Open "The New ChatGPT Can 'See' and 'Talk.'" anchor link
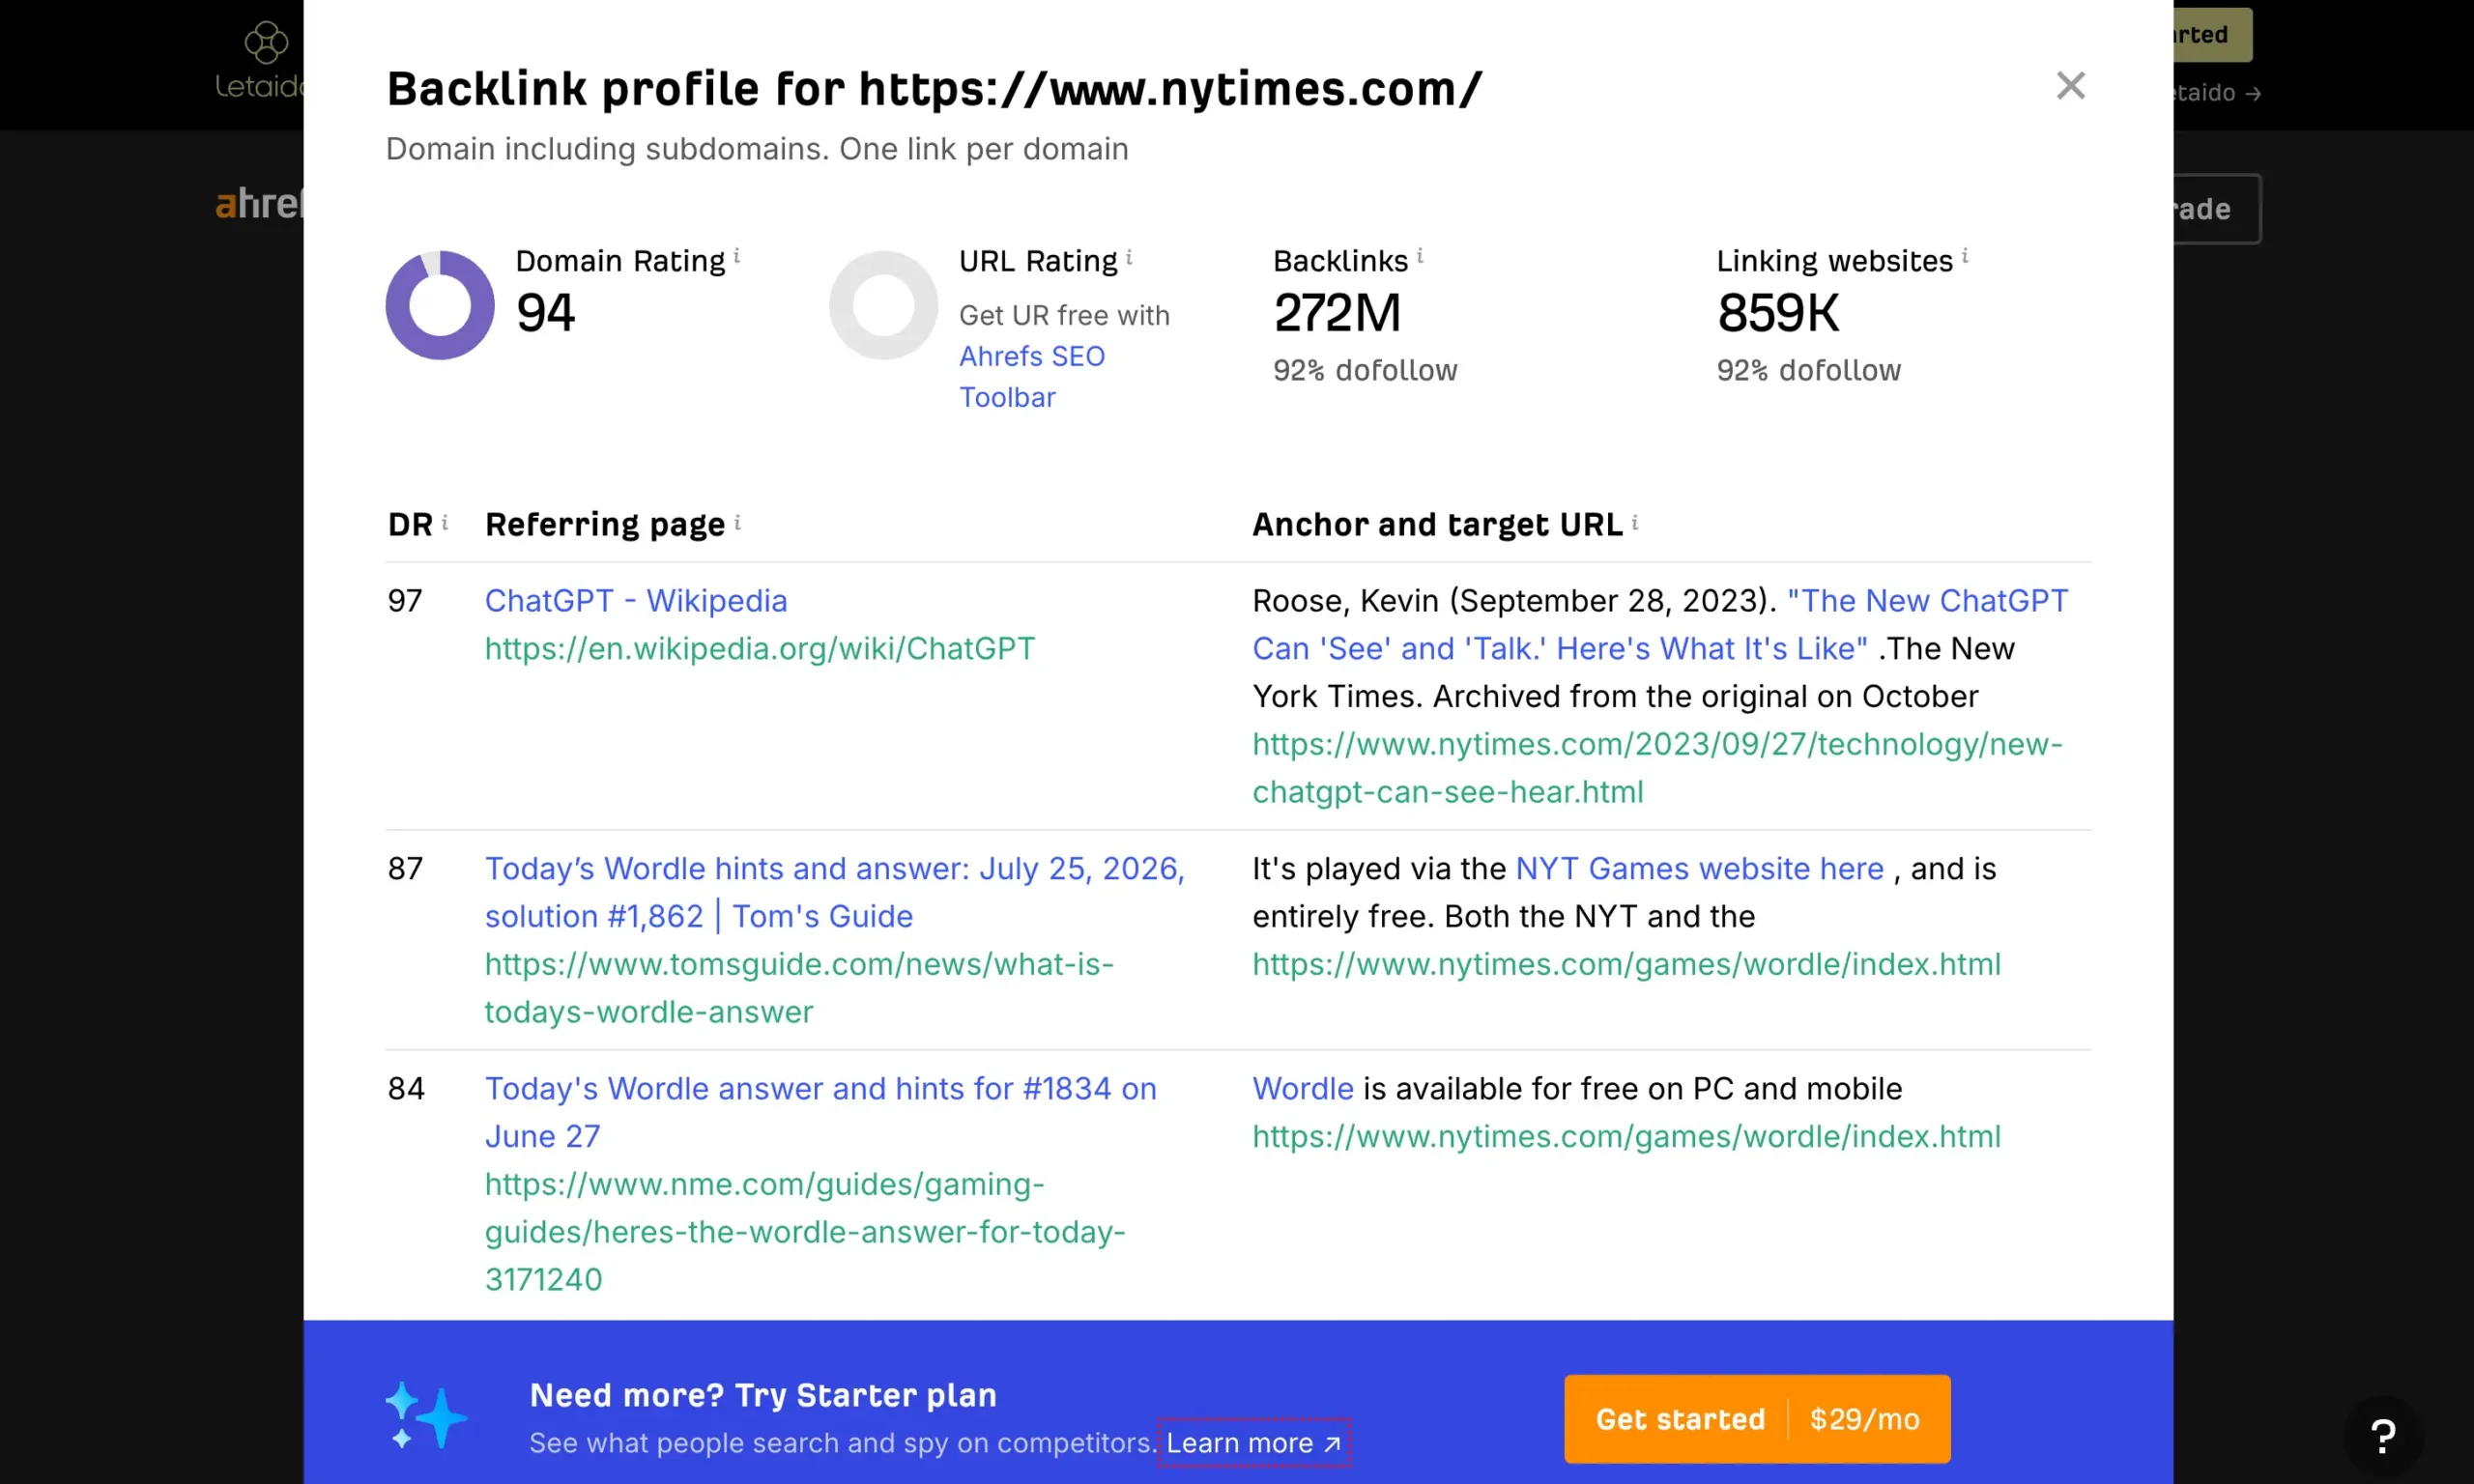2474x1484 pixels. [1660, 624]
